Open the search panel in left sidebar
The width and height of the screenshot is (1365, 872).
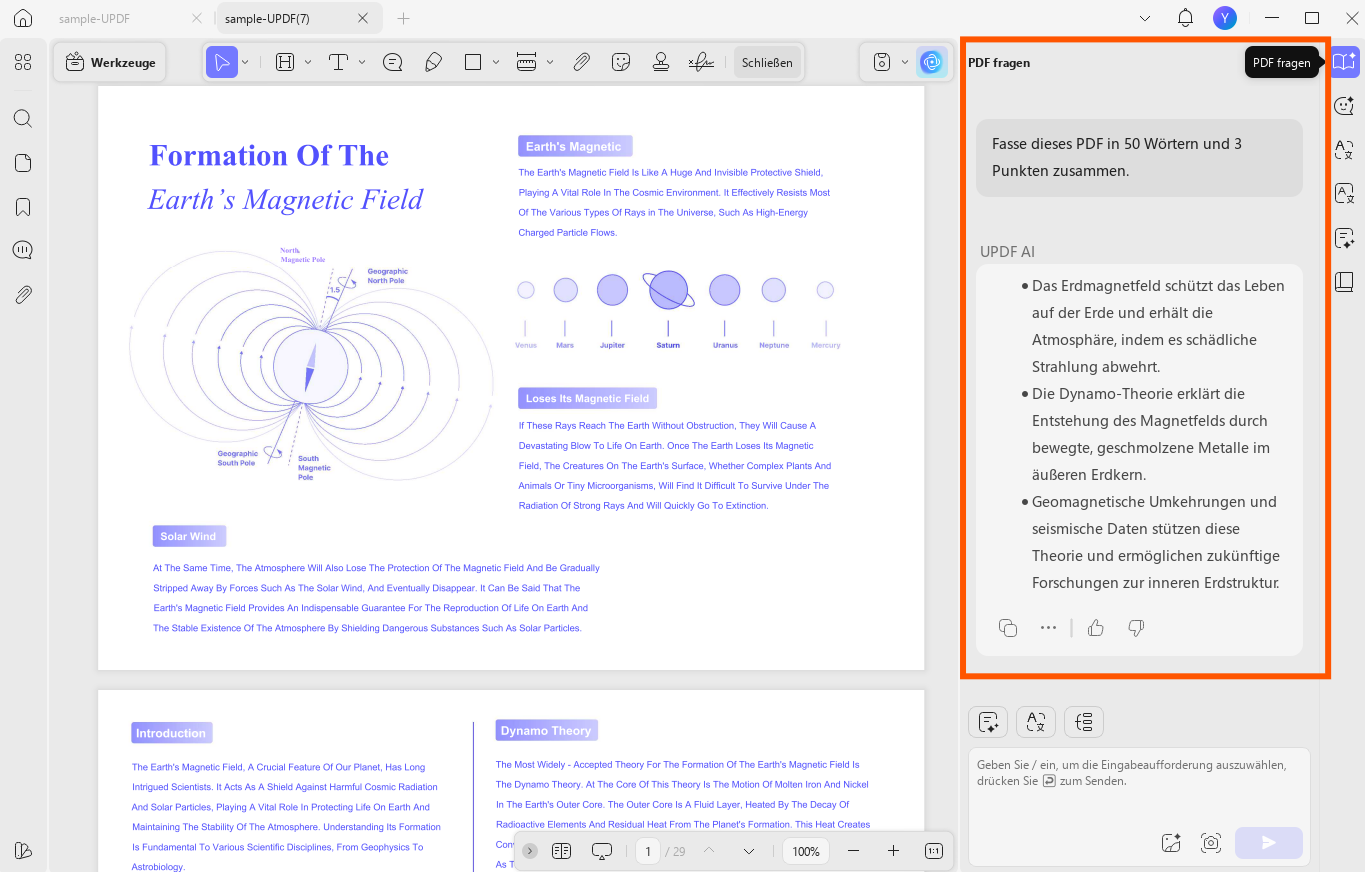pos(23,118)
